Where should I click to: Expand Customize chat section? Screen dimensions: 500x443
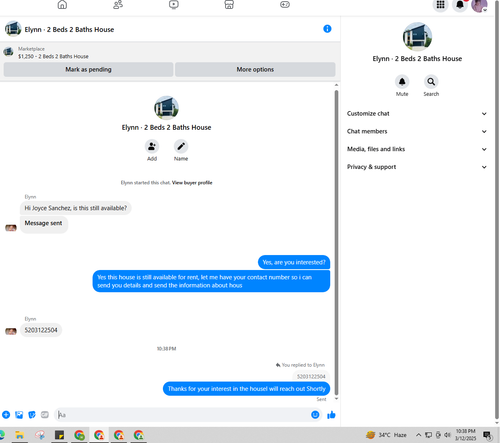pyautogui.click(x=417, y=114)
